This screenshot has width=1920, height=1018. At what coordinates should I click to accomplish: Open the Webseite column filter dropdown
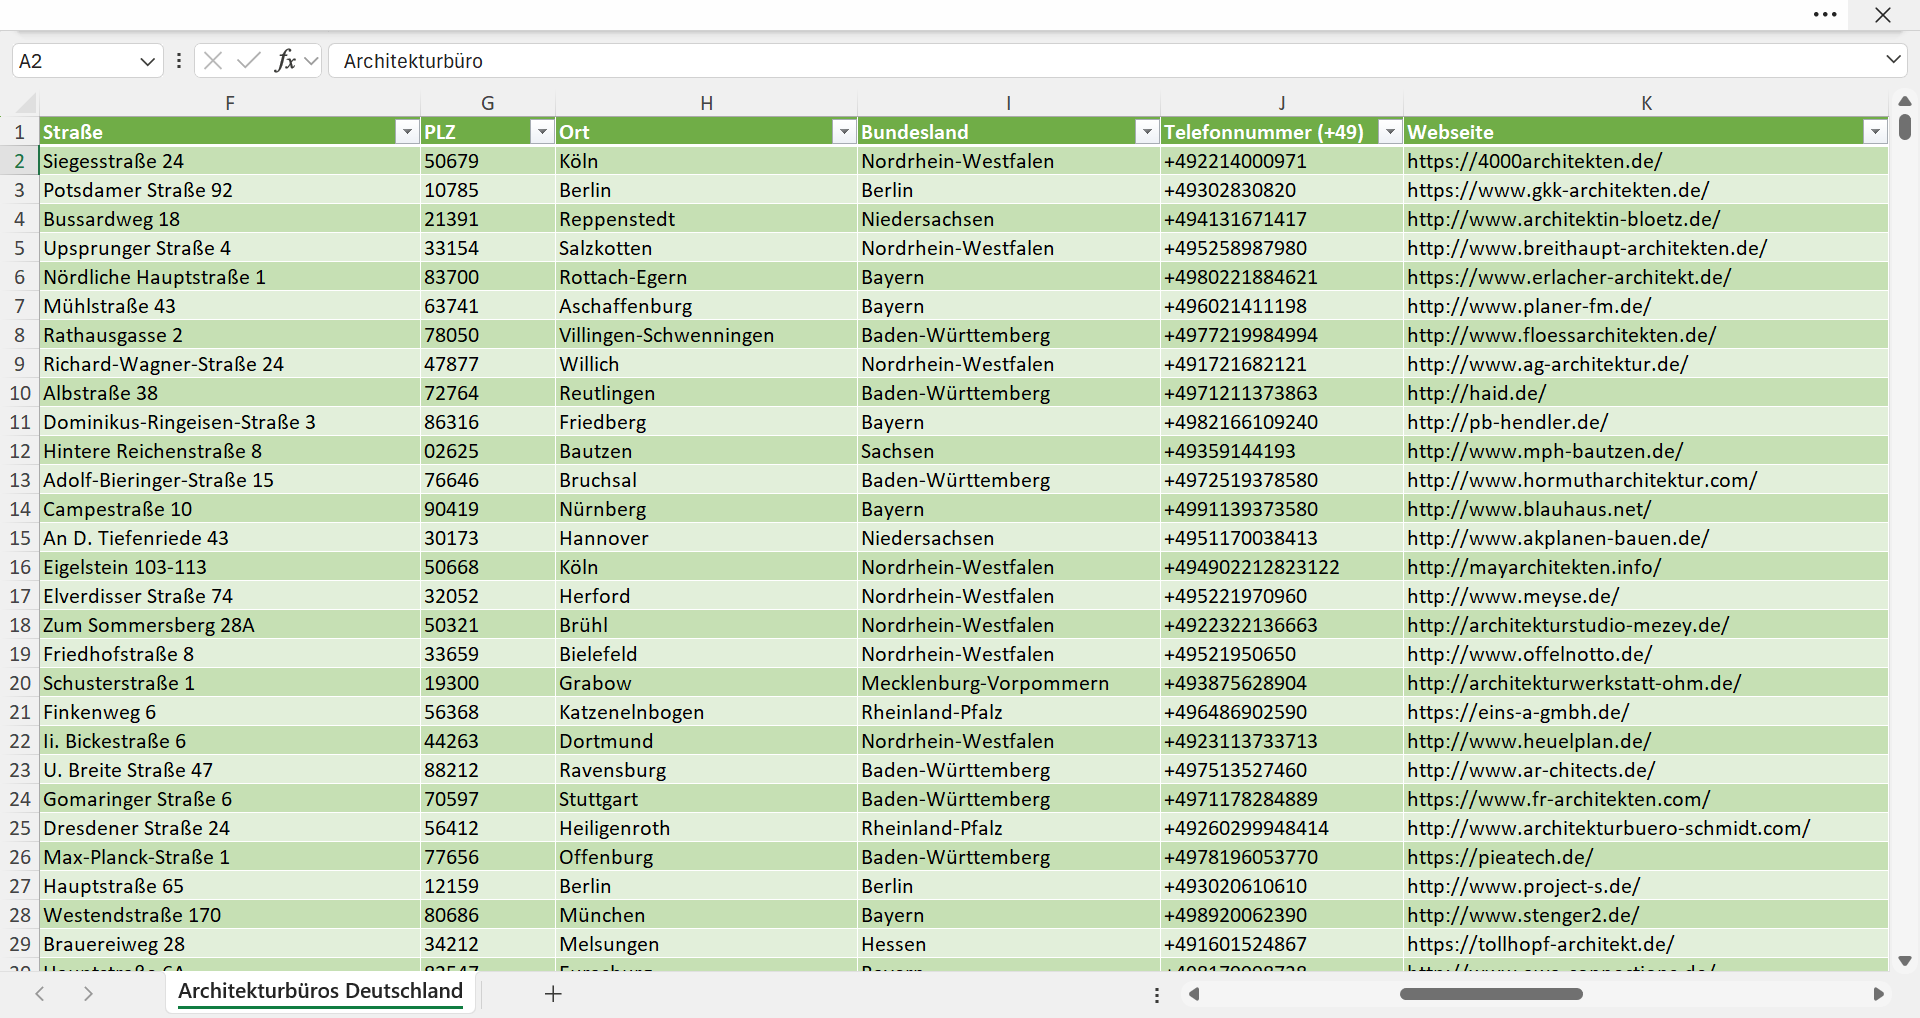[1874, 132]
